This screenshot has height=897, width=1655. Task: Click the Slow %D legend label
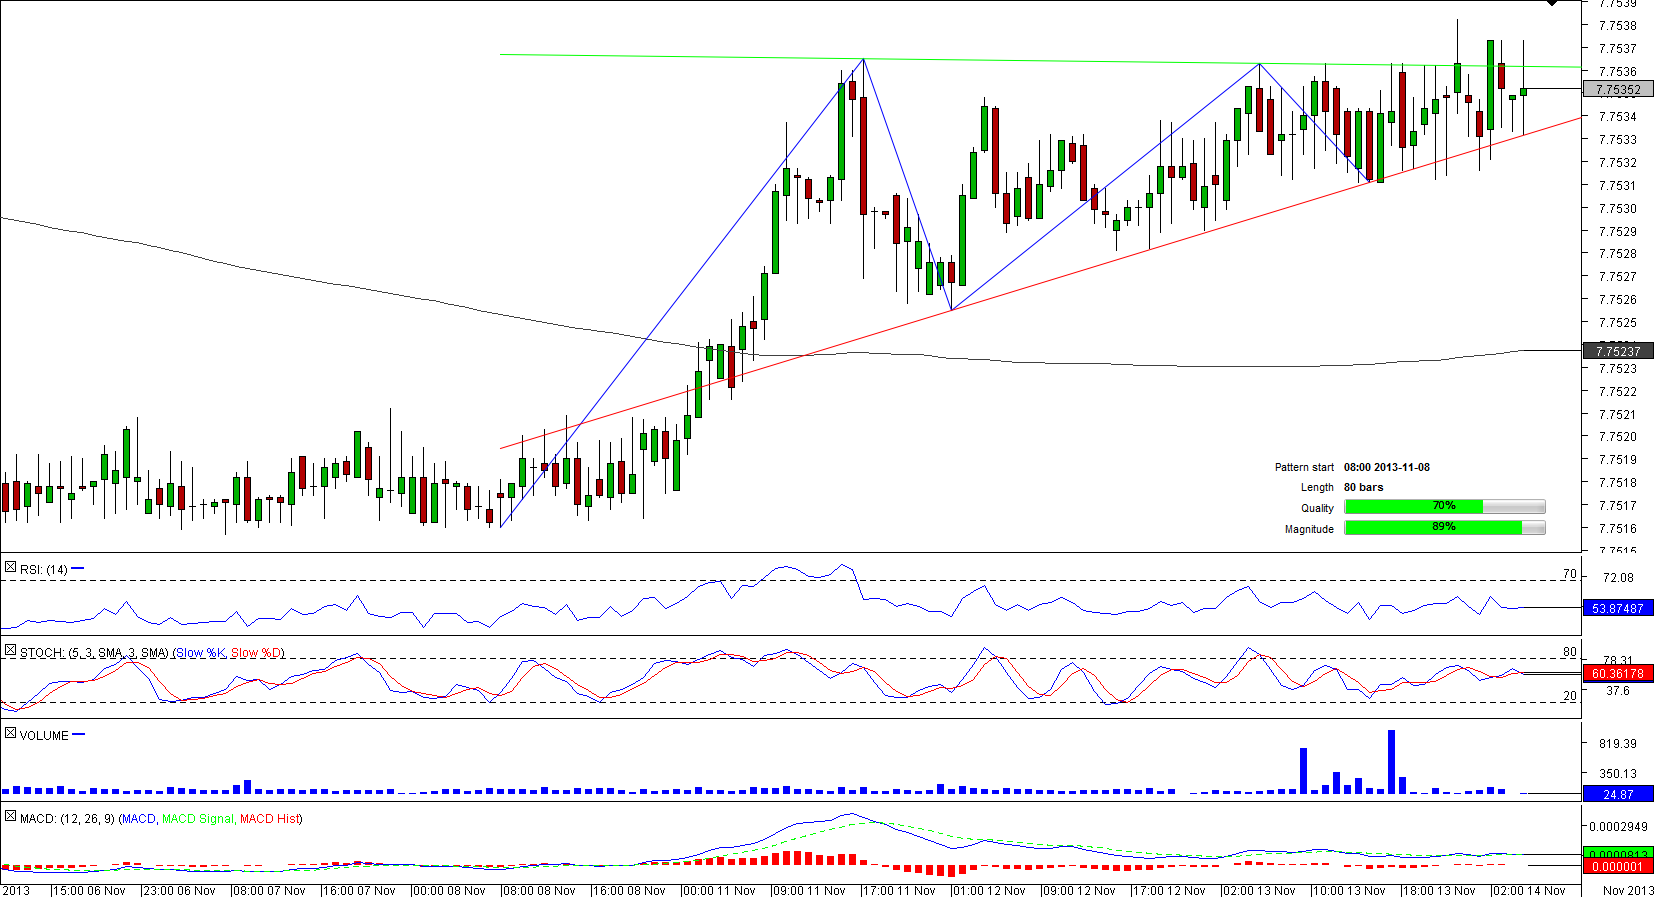tap(256, 653)
